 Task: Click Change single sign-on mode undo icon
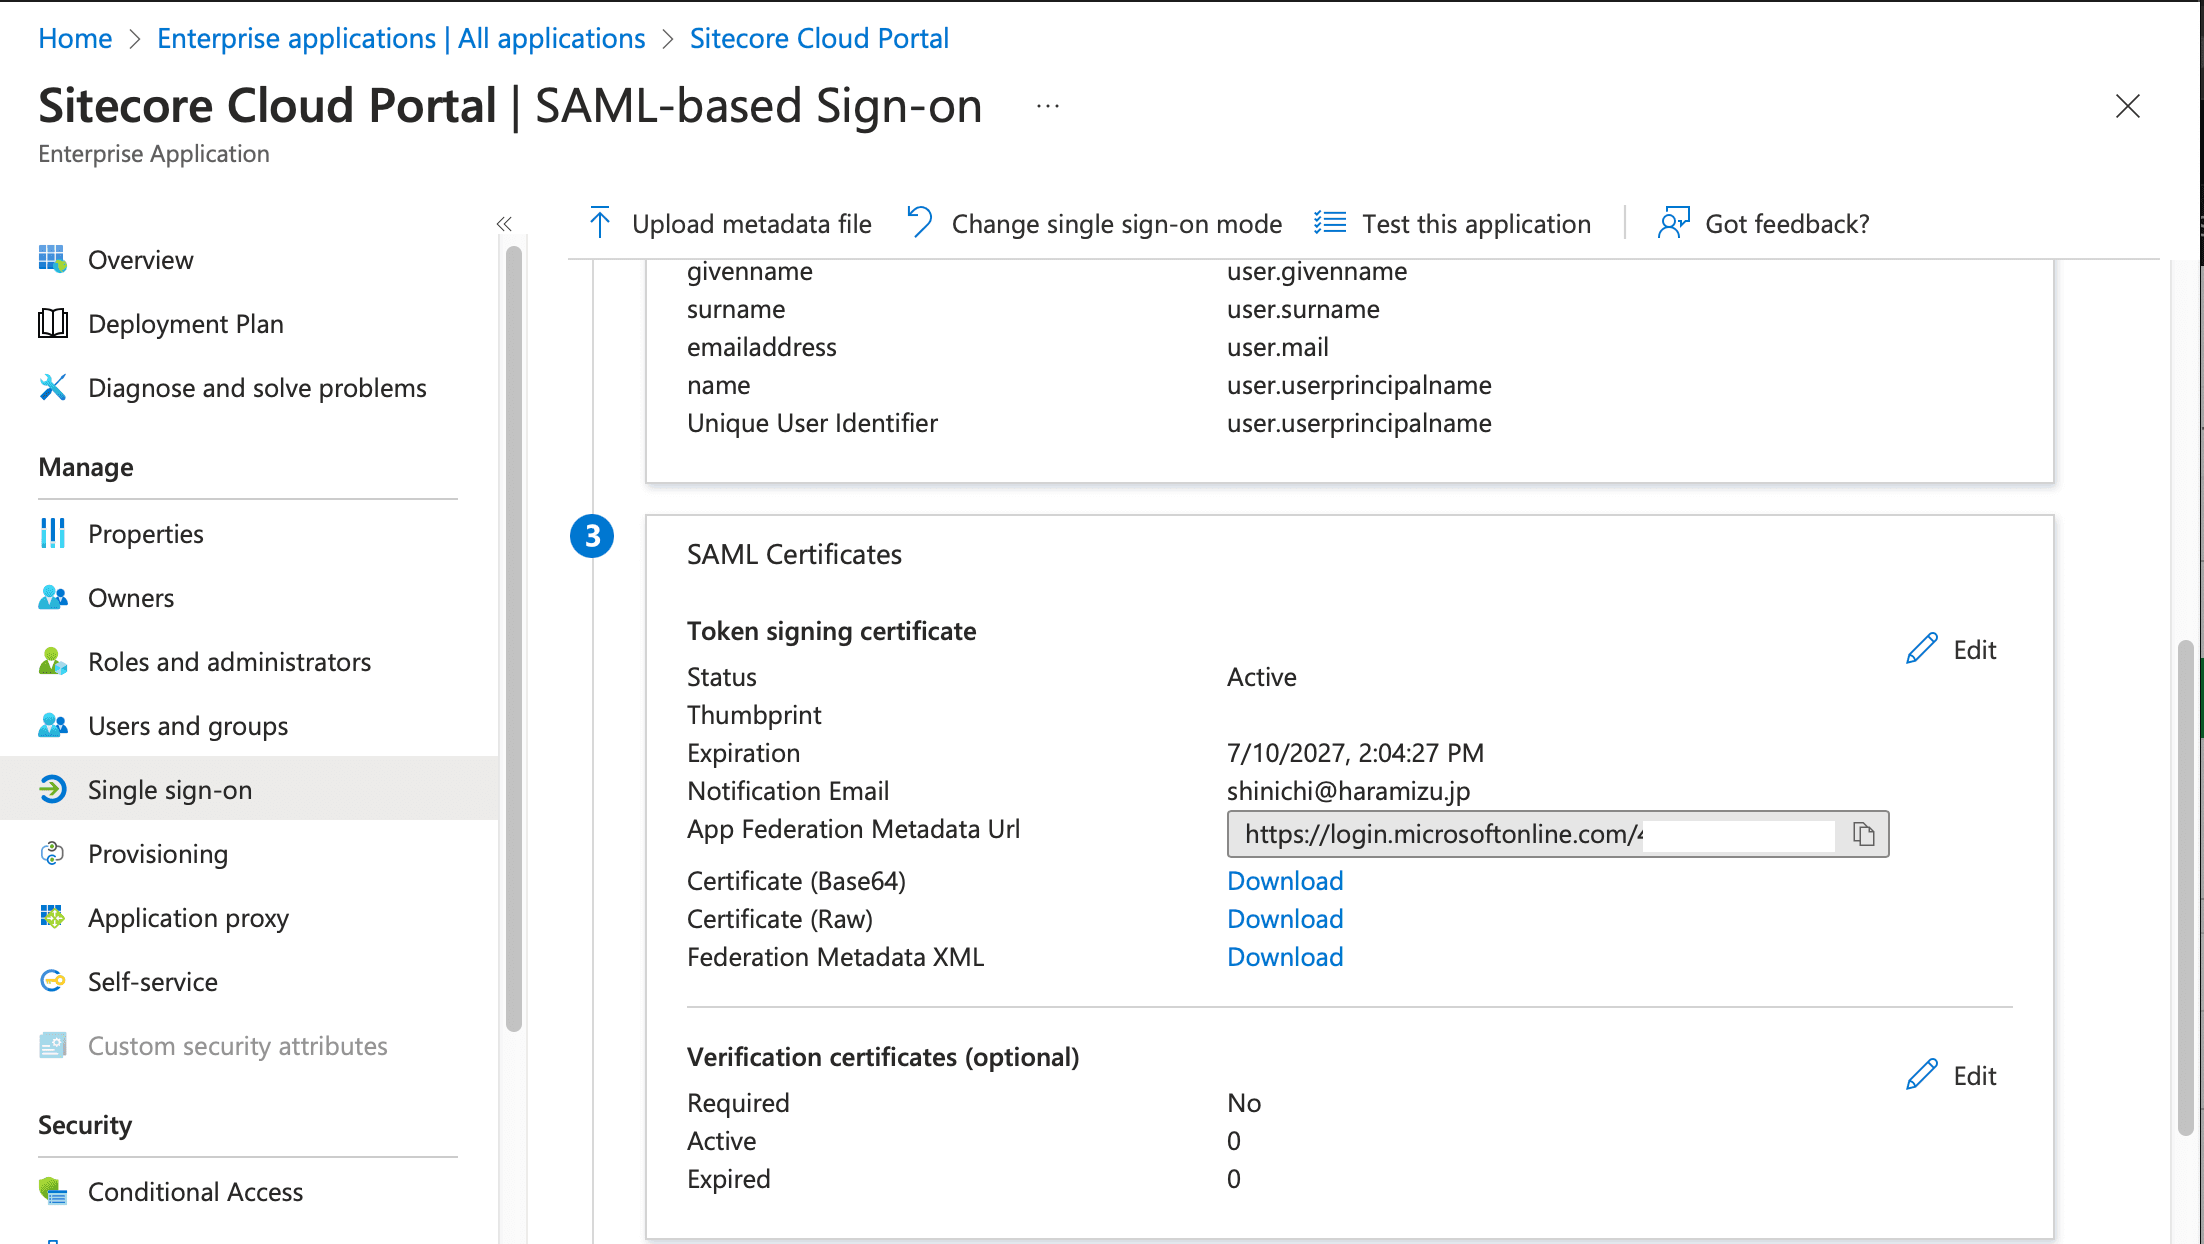click(x=920, y=222)
